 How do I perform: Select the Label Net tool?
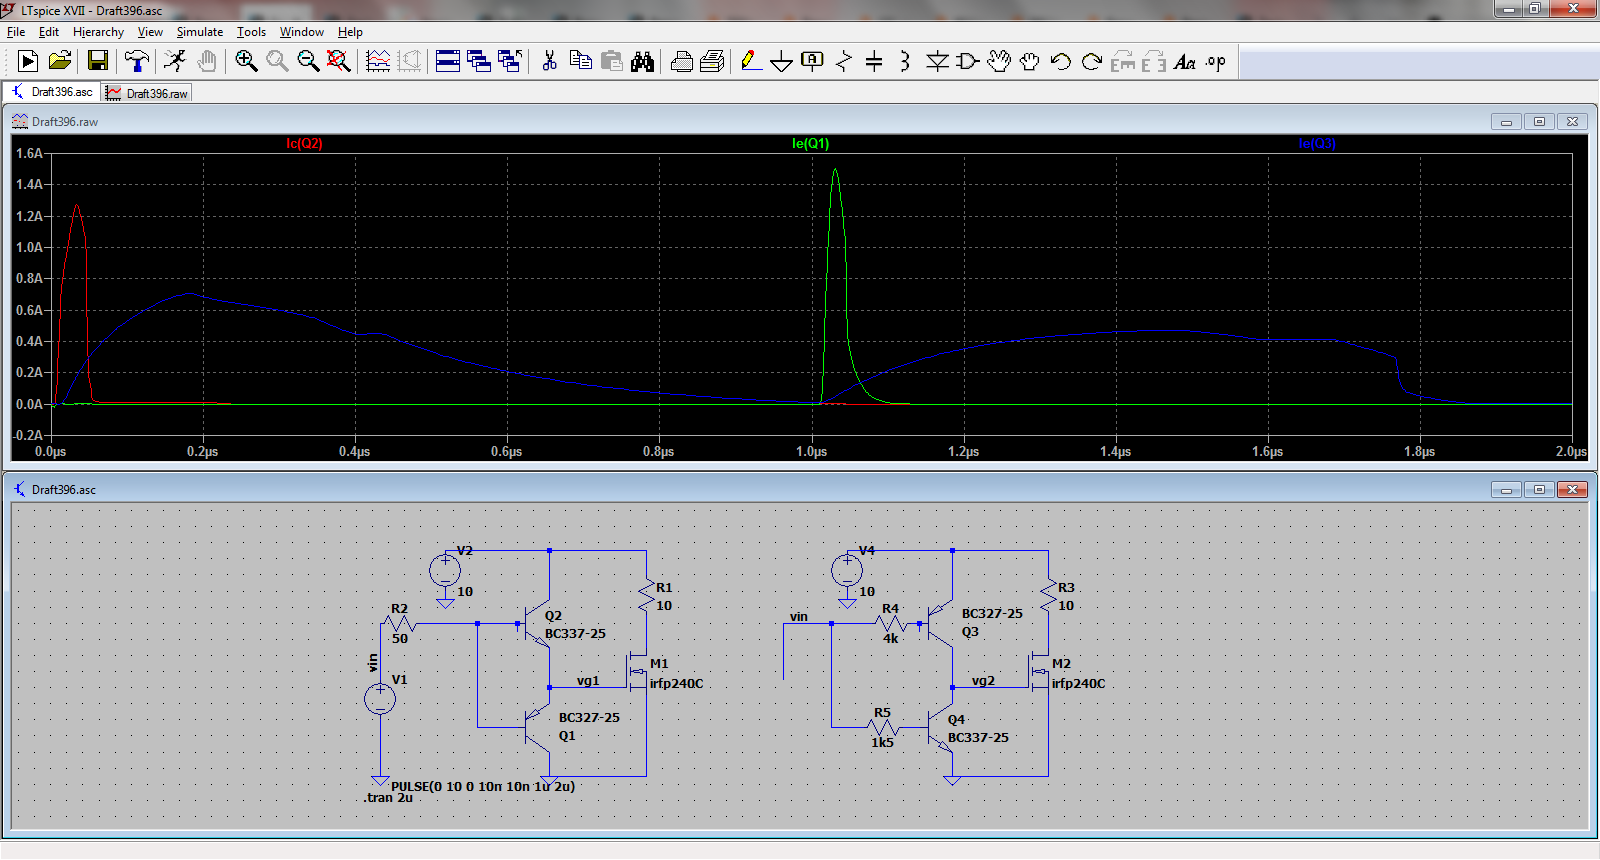pyautogui.click(x=813, y=62)
